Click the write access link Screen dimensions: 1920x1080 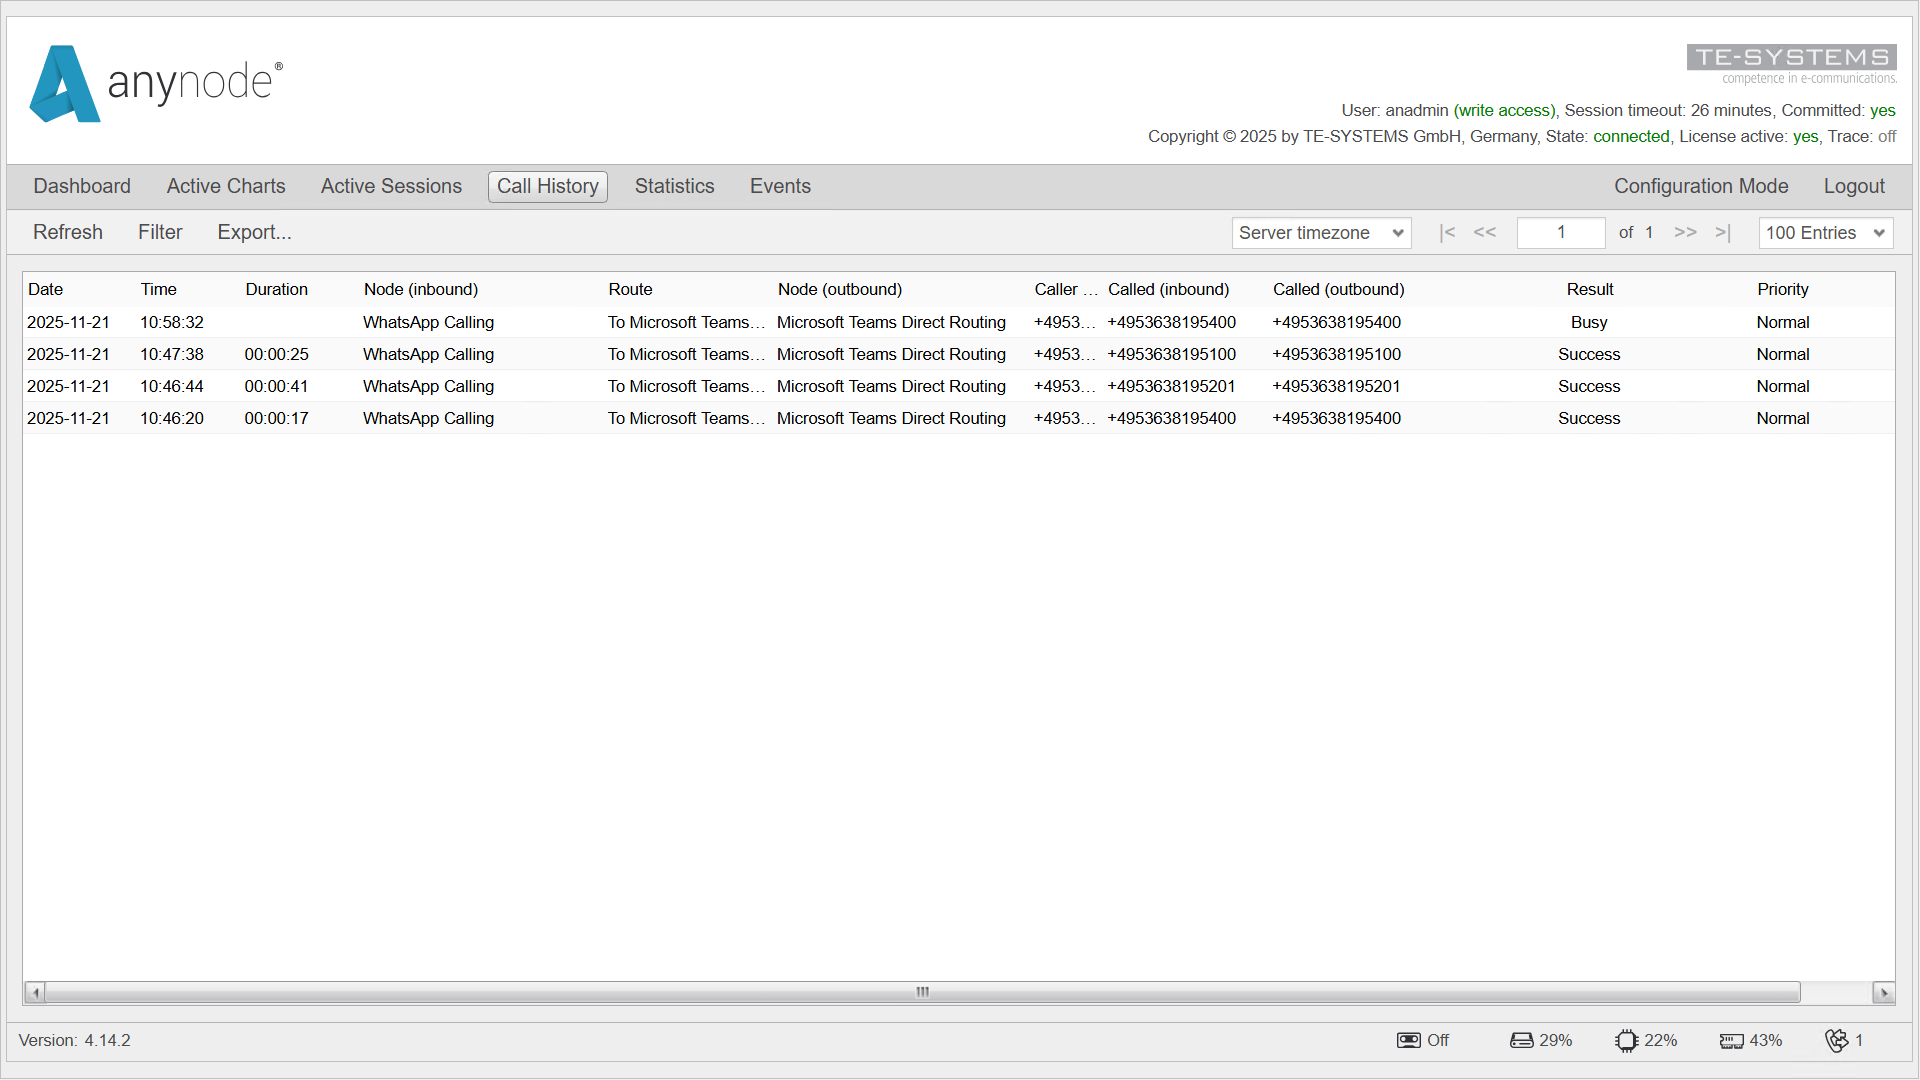point(1505,110)
